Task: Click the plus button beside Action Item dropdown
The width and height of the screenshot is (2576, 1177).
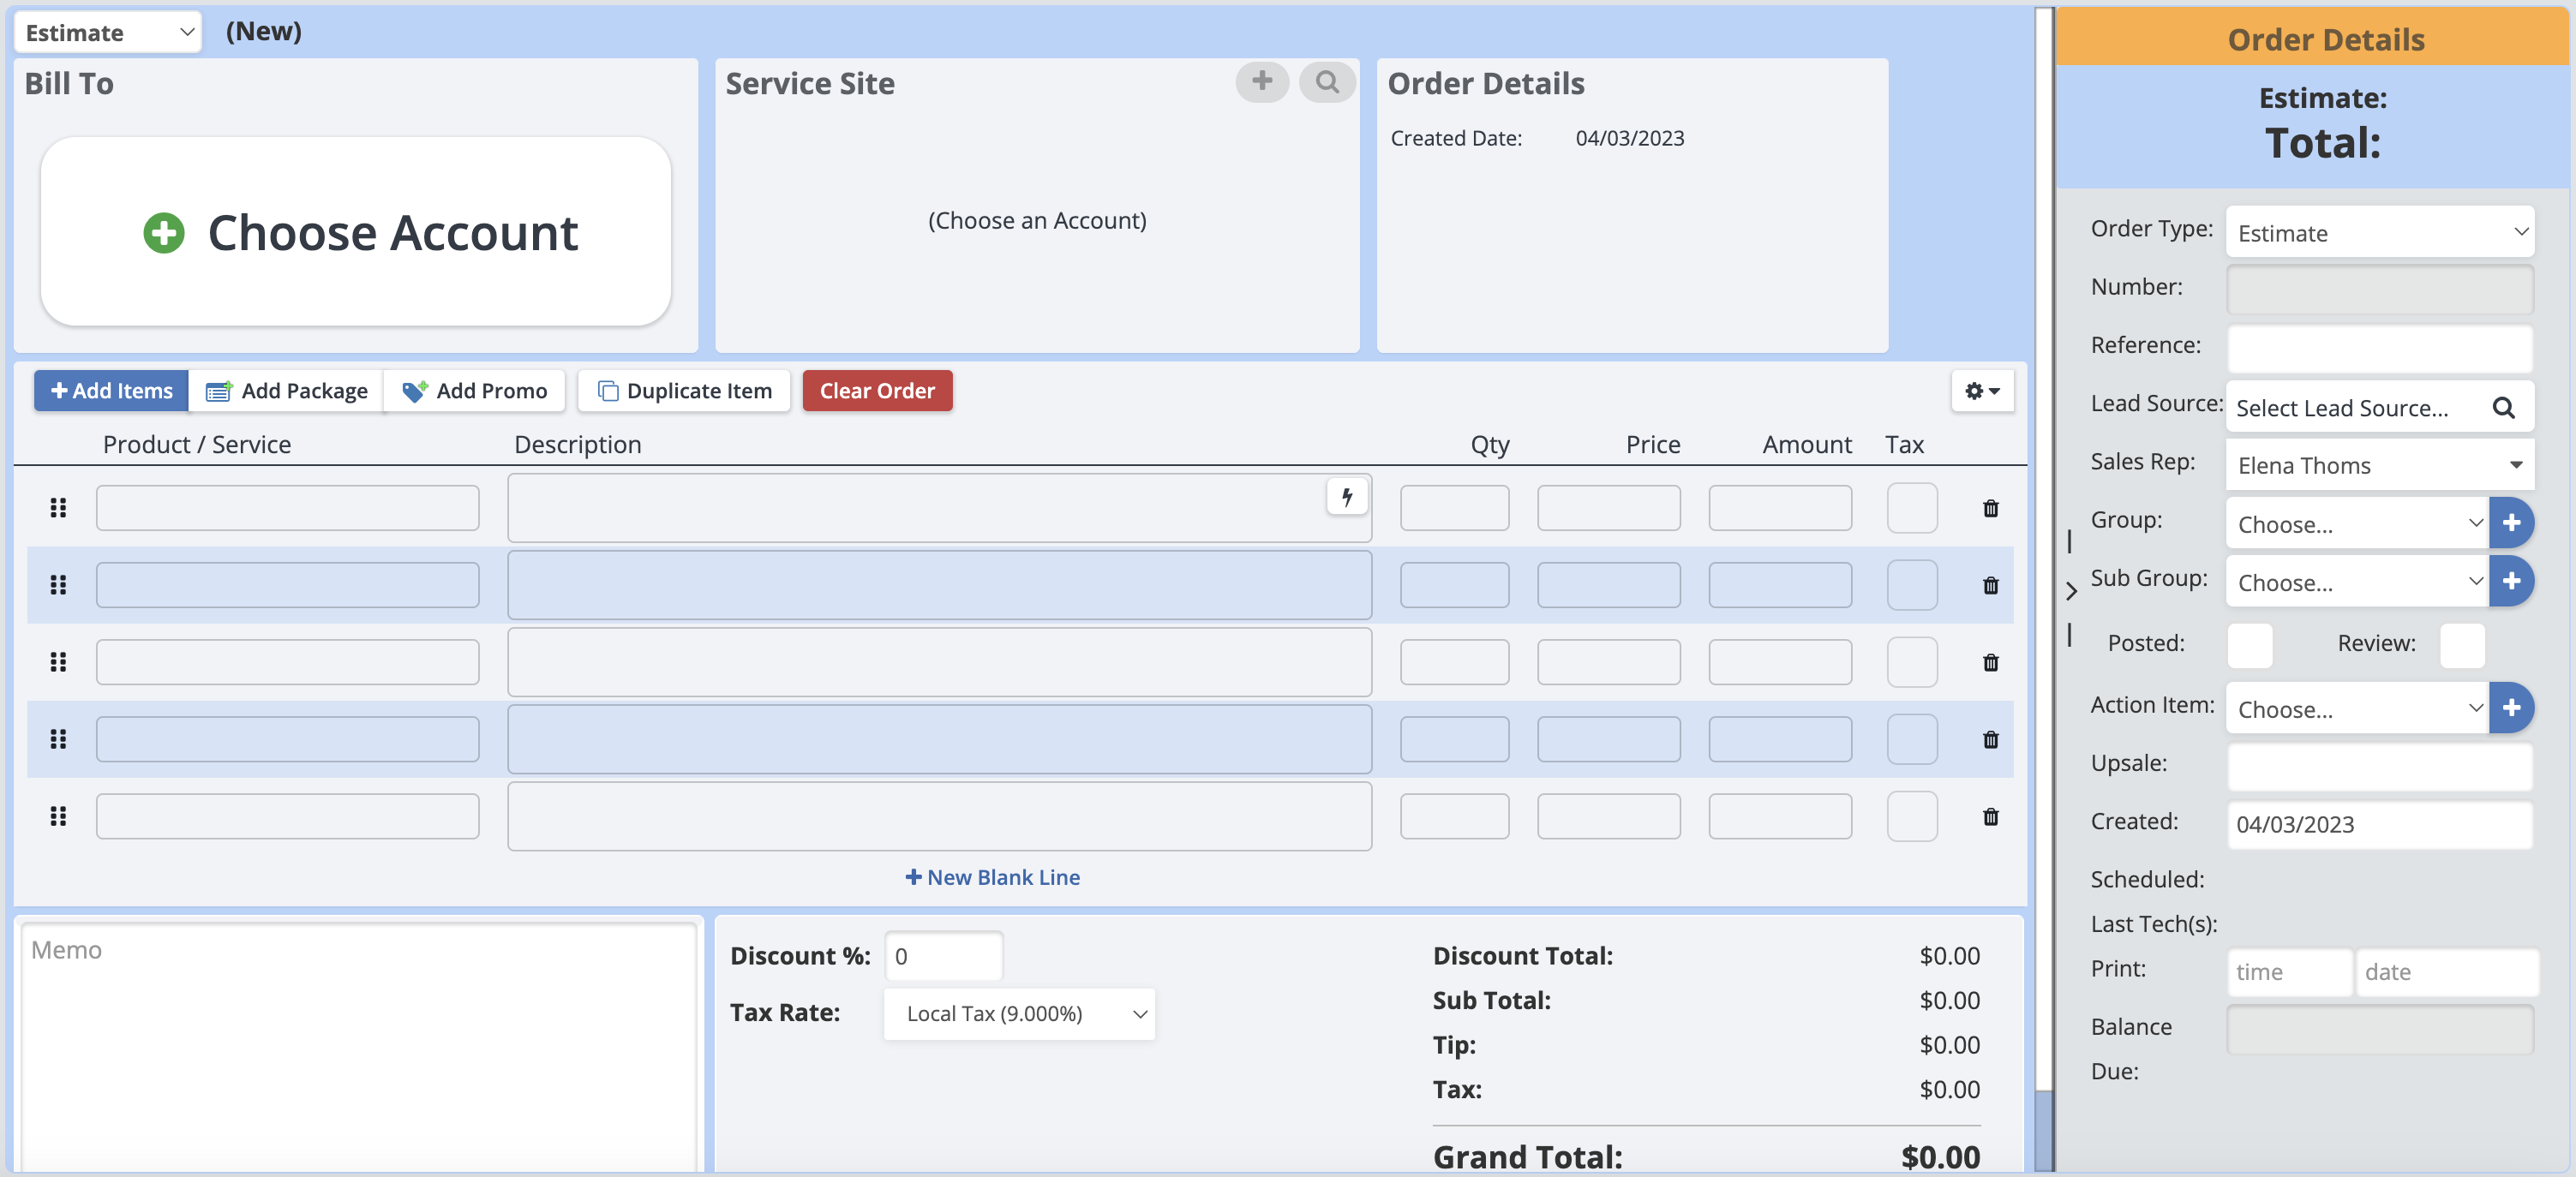Action: click(x=2511, y=708)
